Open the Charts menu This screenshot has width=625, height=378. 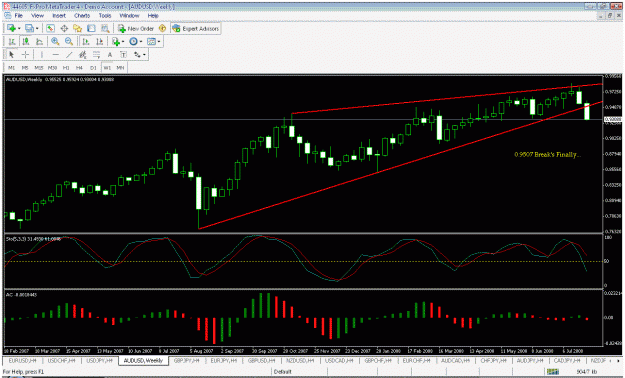(82, 16)
